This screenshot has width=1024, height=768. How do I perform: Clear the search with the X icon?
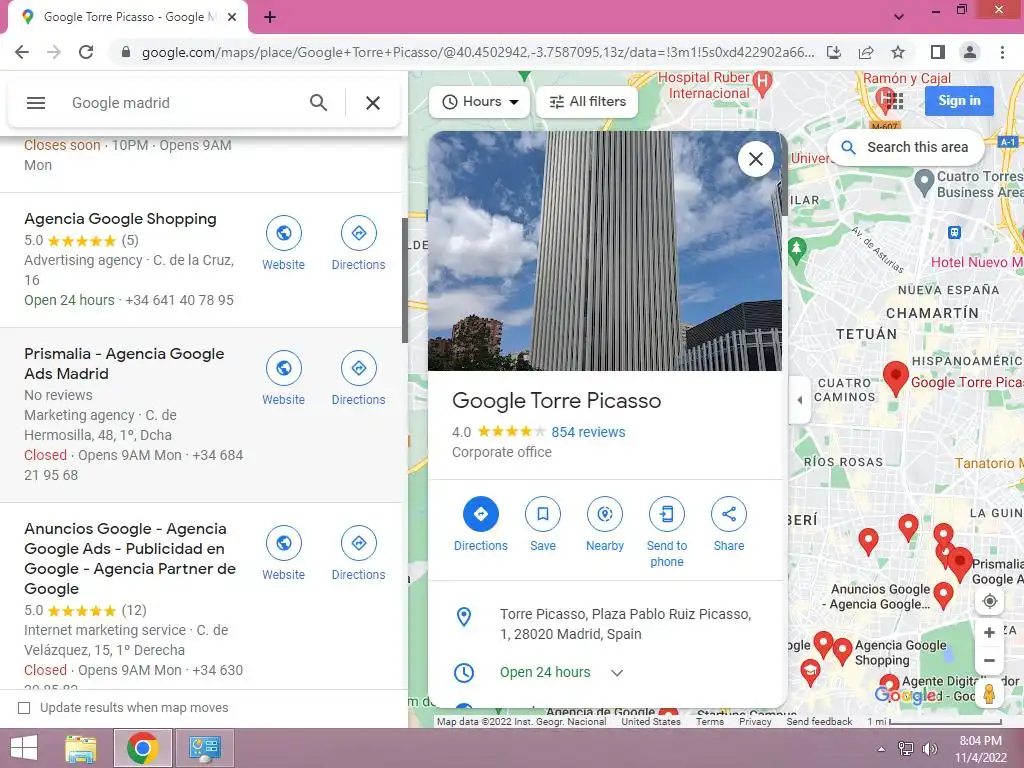(373, 103)
